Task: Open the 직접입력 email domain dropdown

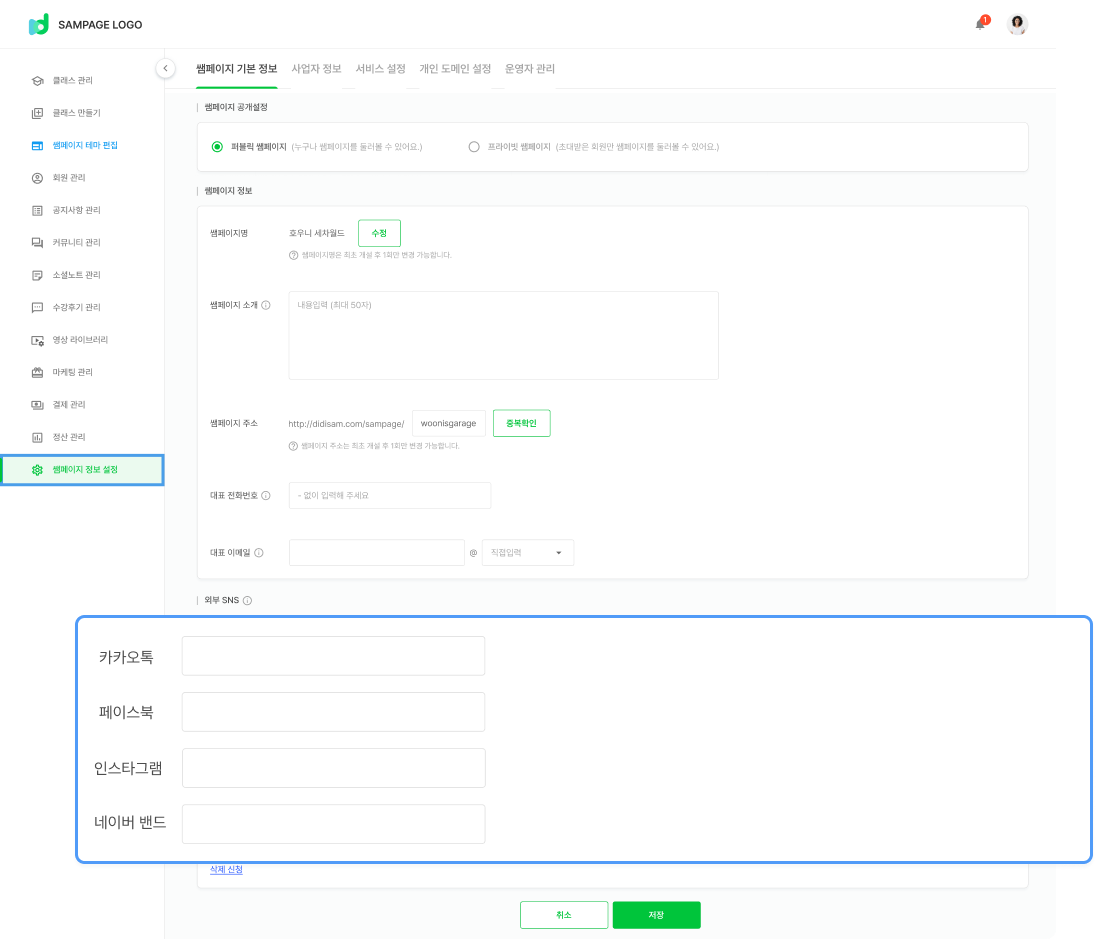Action: pos(527,553)
